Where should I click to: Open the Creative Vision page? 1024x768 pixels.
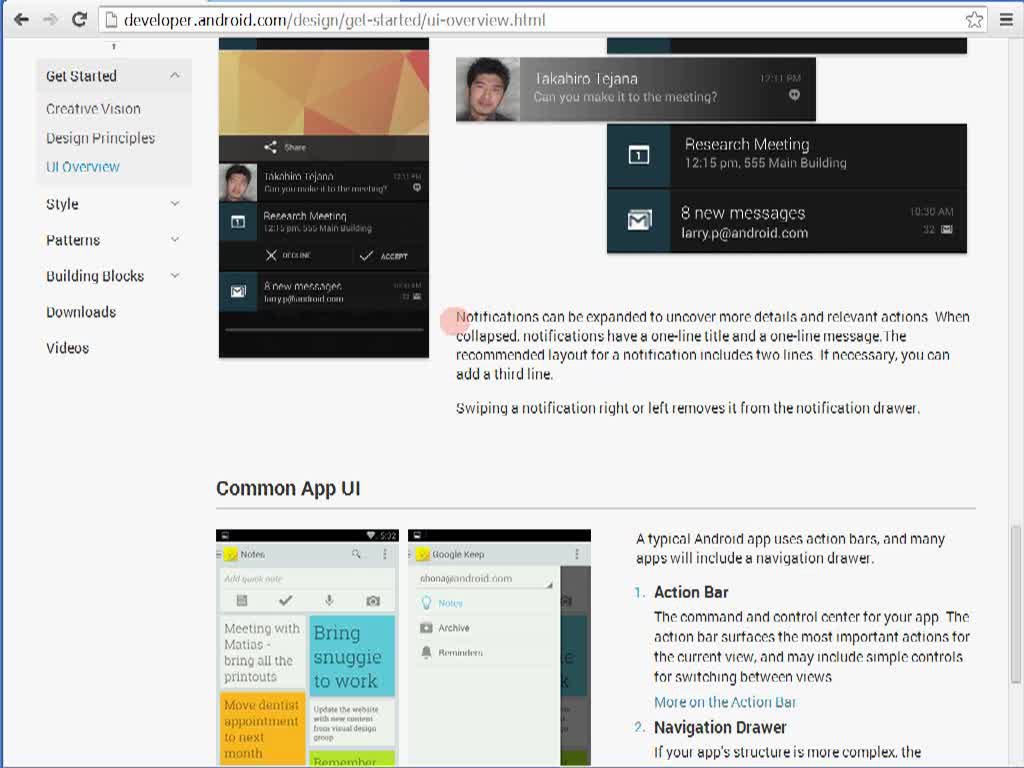pyautogui.click(x=93, y=109)
